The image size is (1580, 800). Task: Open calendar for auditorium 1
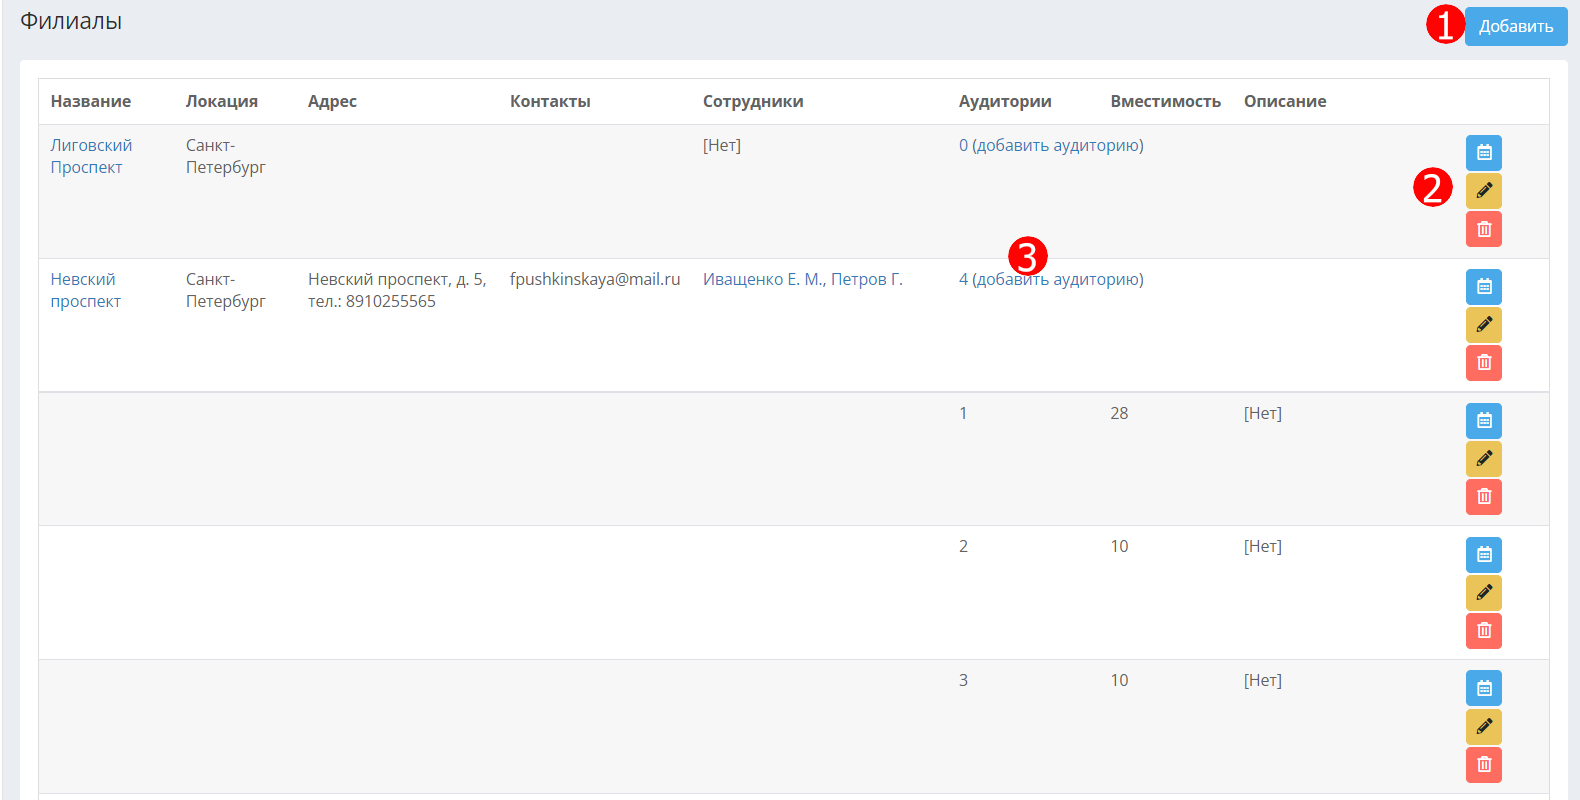[1484, 421]
